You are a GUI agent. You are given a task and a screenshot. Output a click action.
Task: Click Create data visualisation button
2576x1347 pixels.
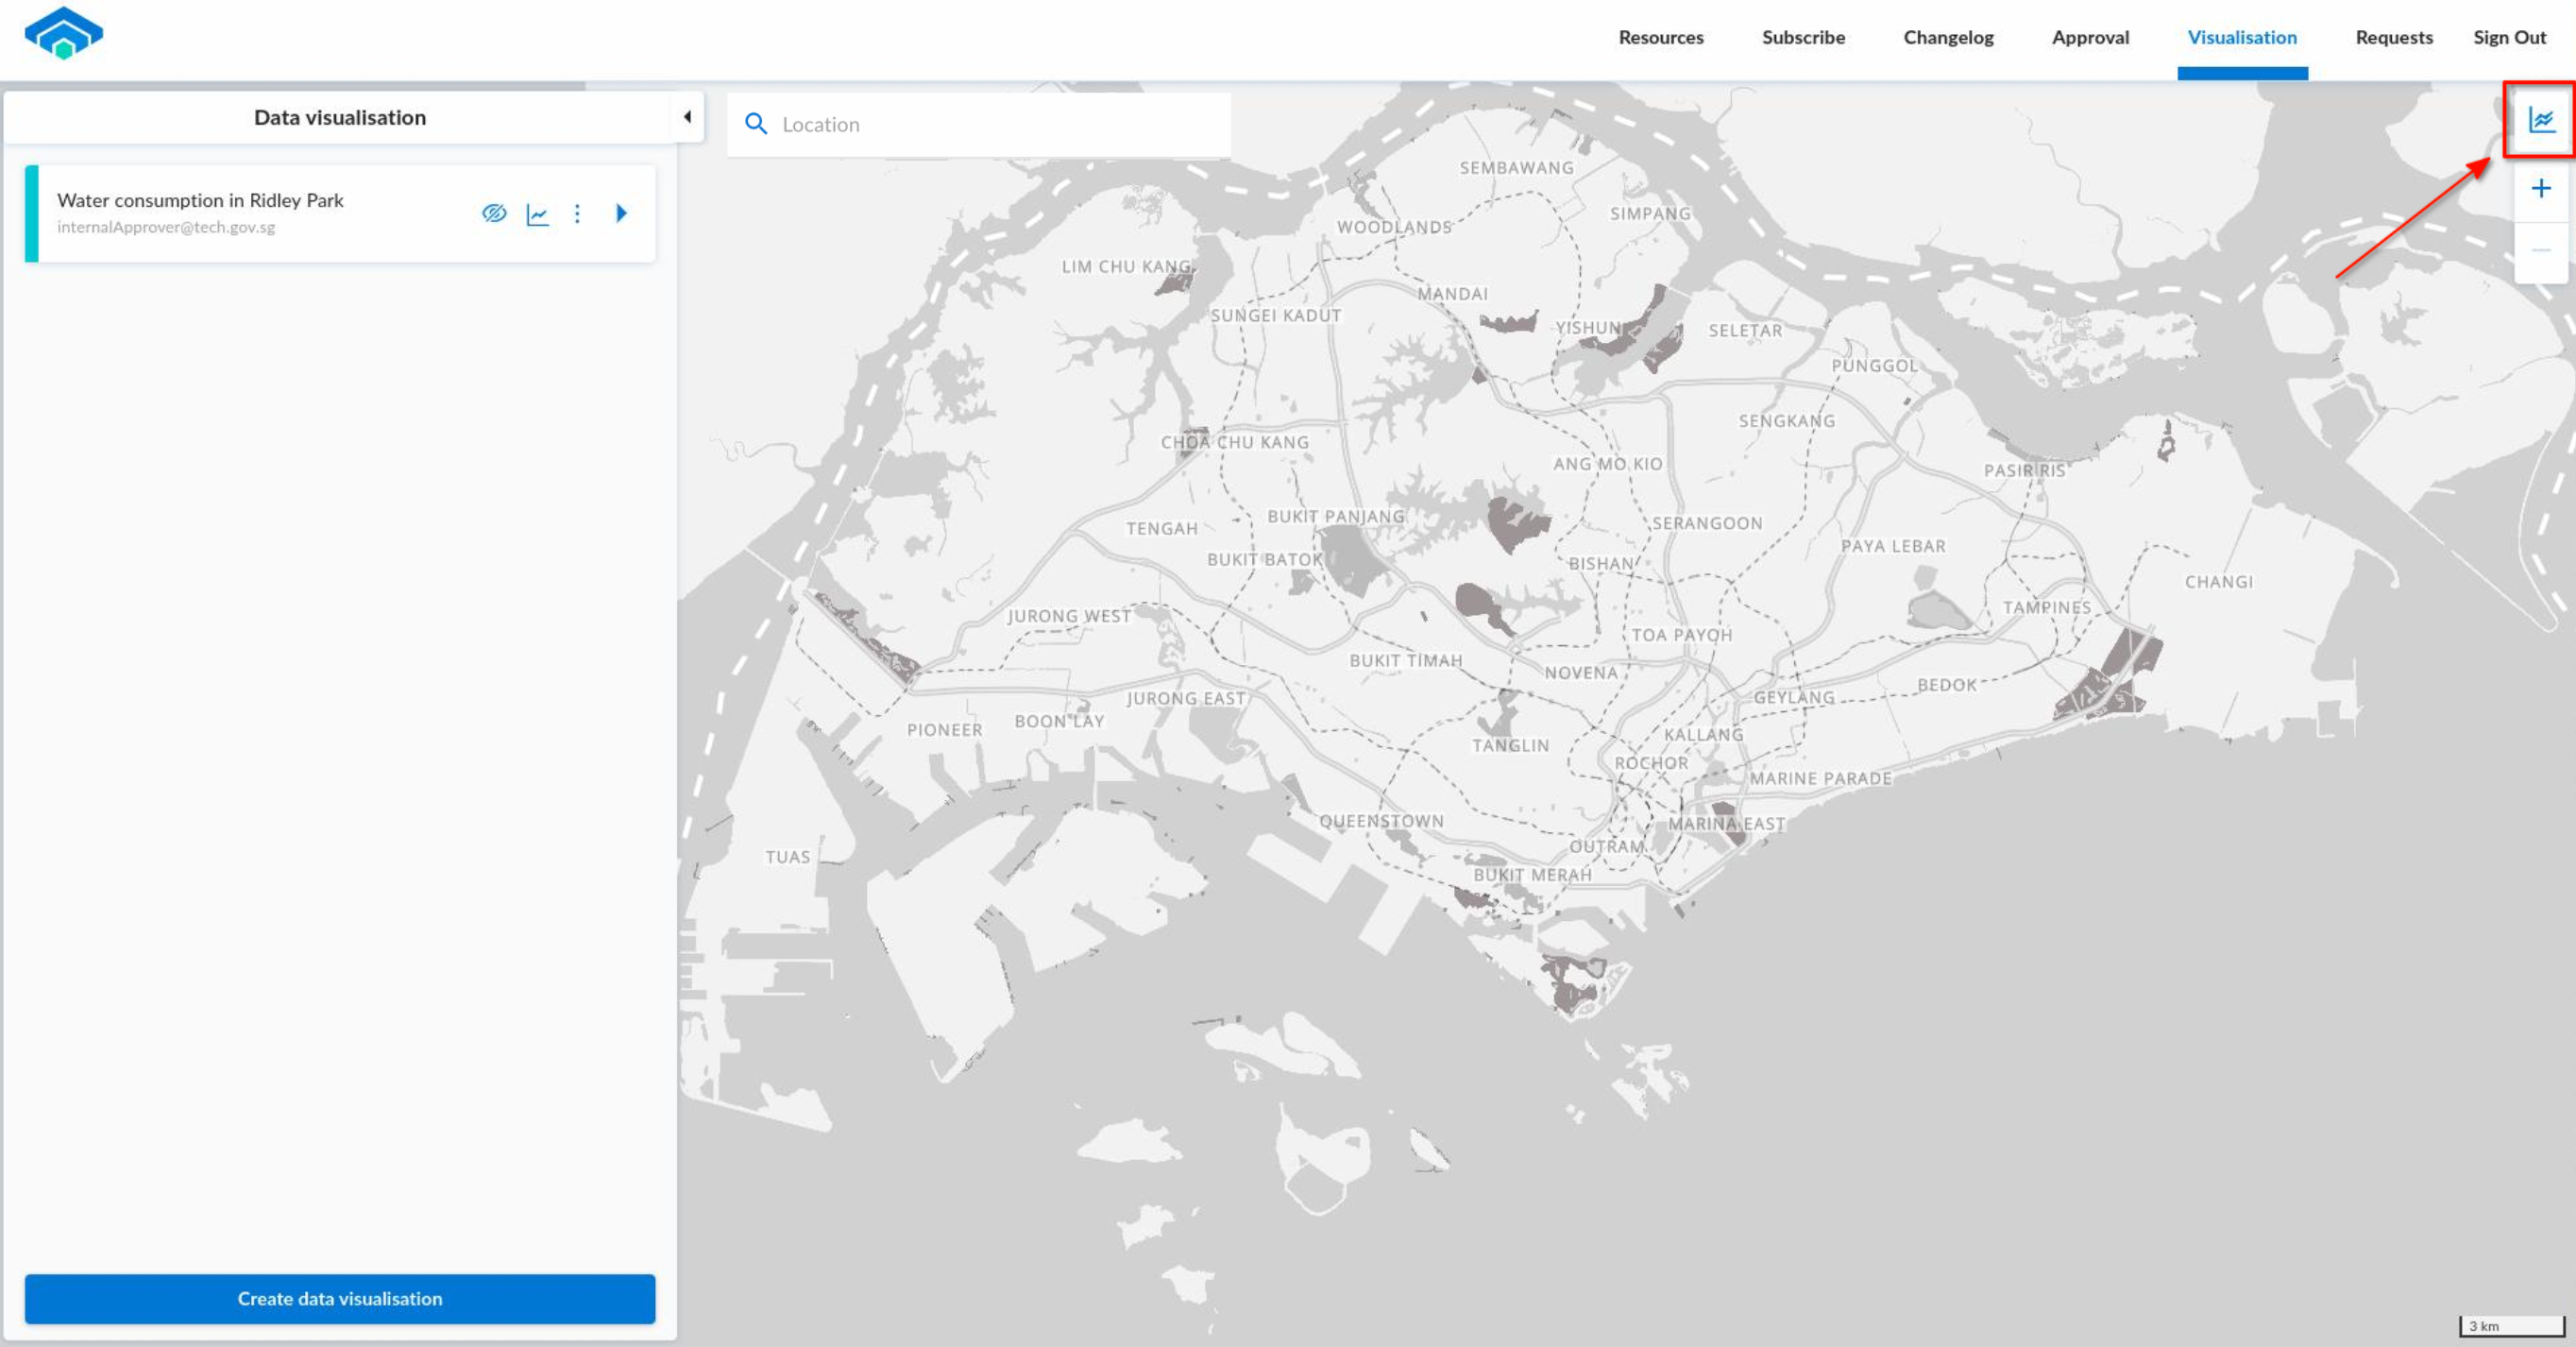point(340,1298)
